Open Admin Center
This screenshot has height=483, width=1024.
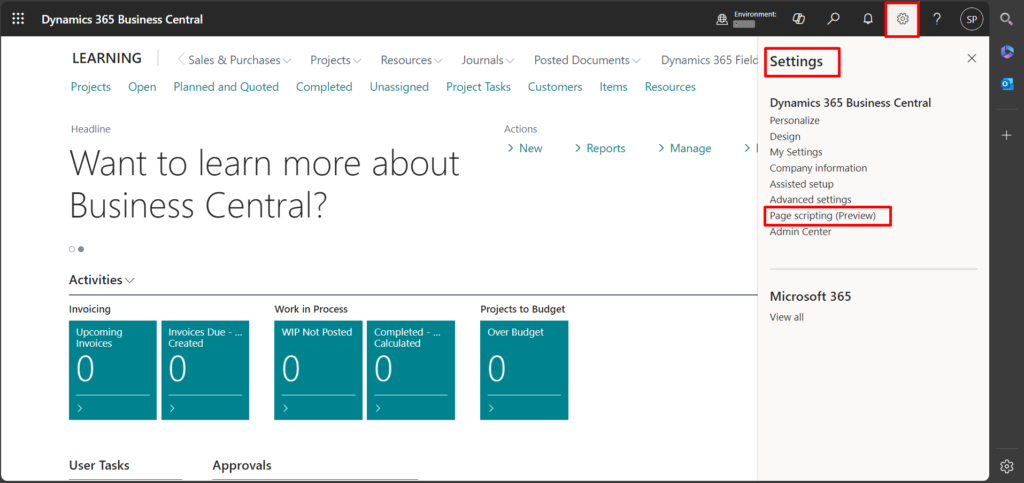[x=800, y=232]
